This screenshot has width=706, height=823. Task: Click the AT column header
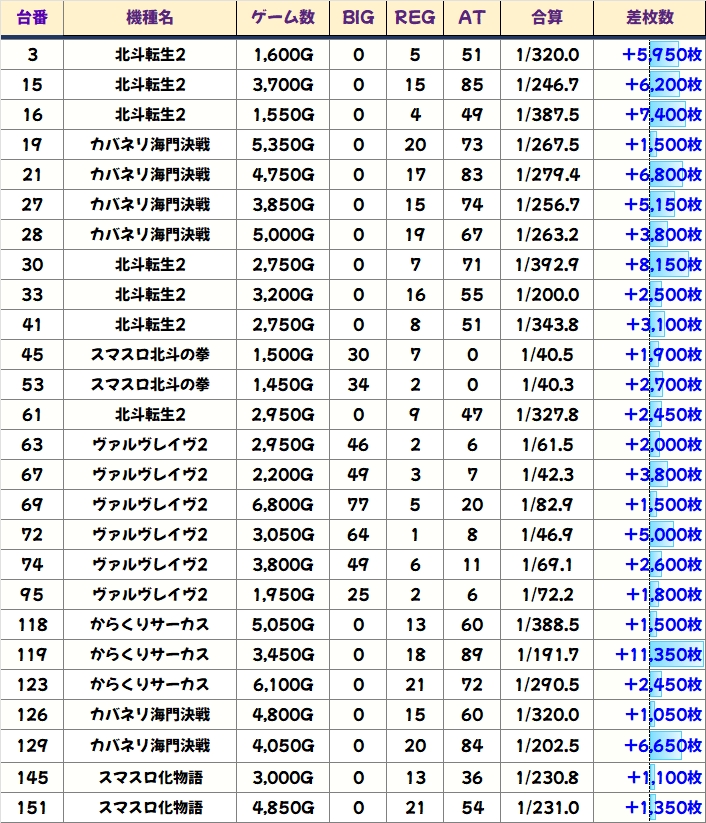point(472,18)
